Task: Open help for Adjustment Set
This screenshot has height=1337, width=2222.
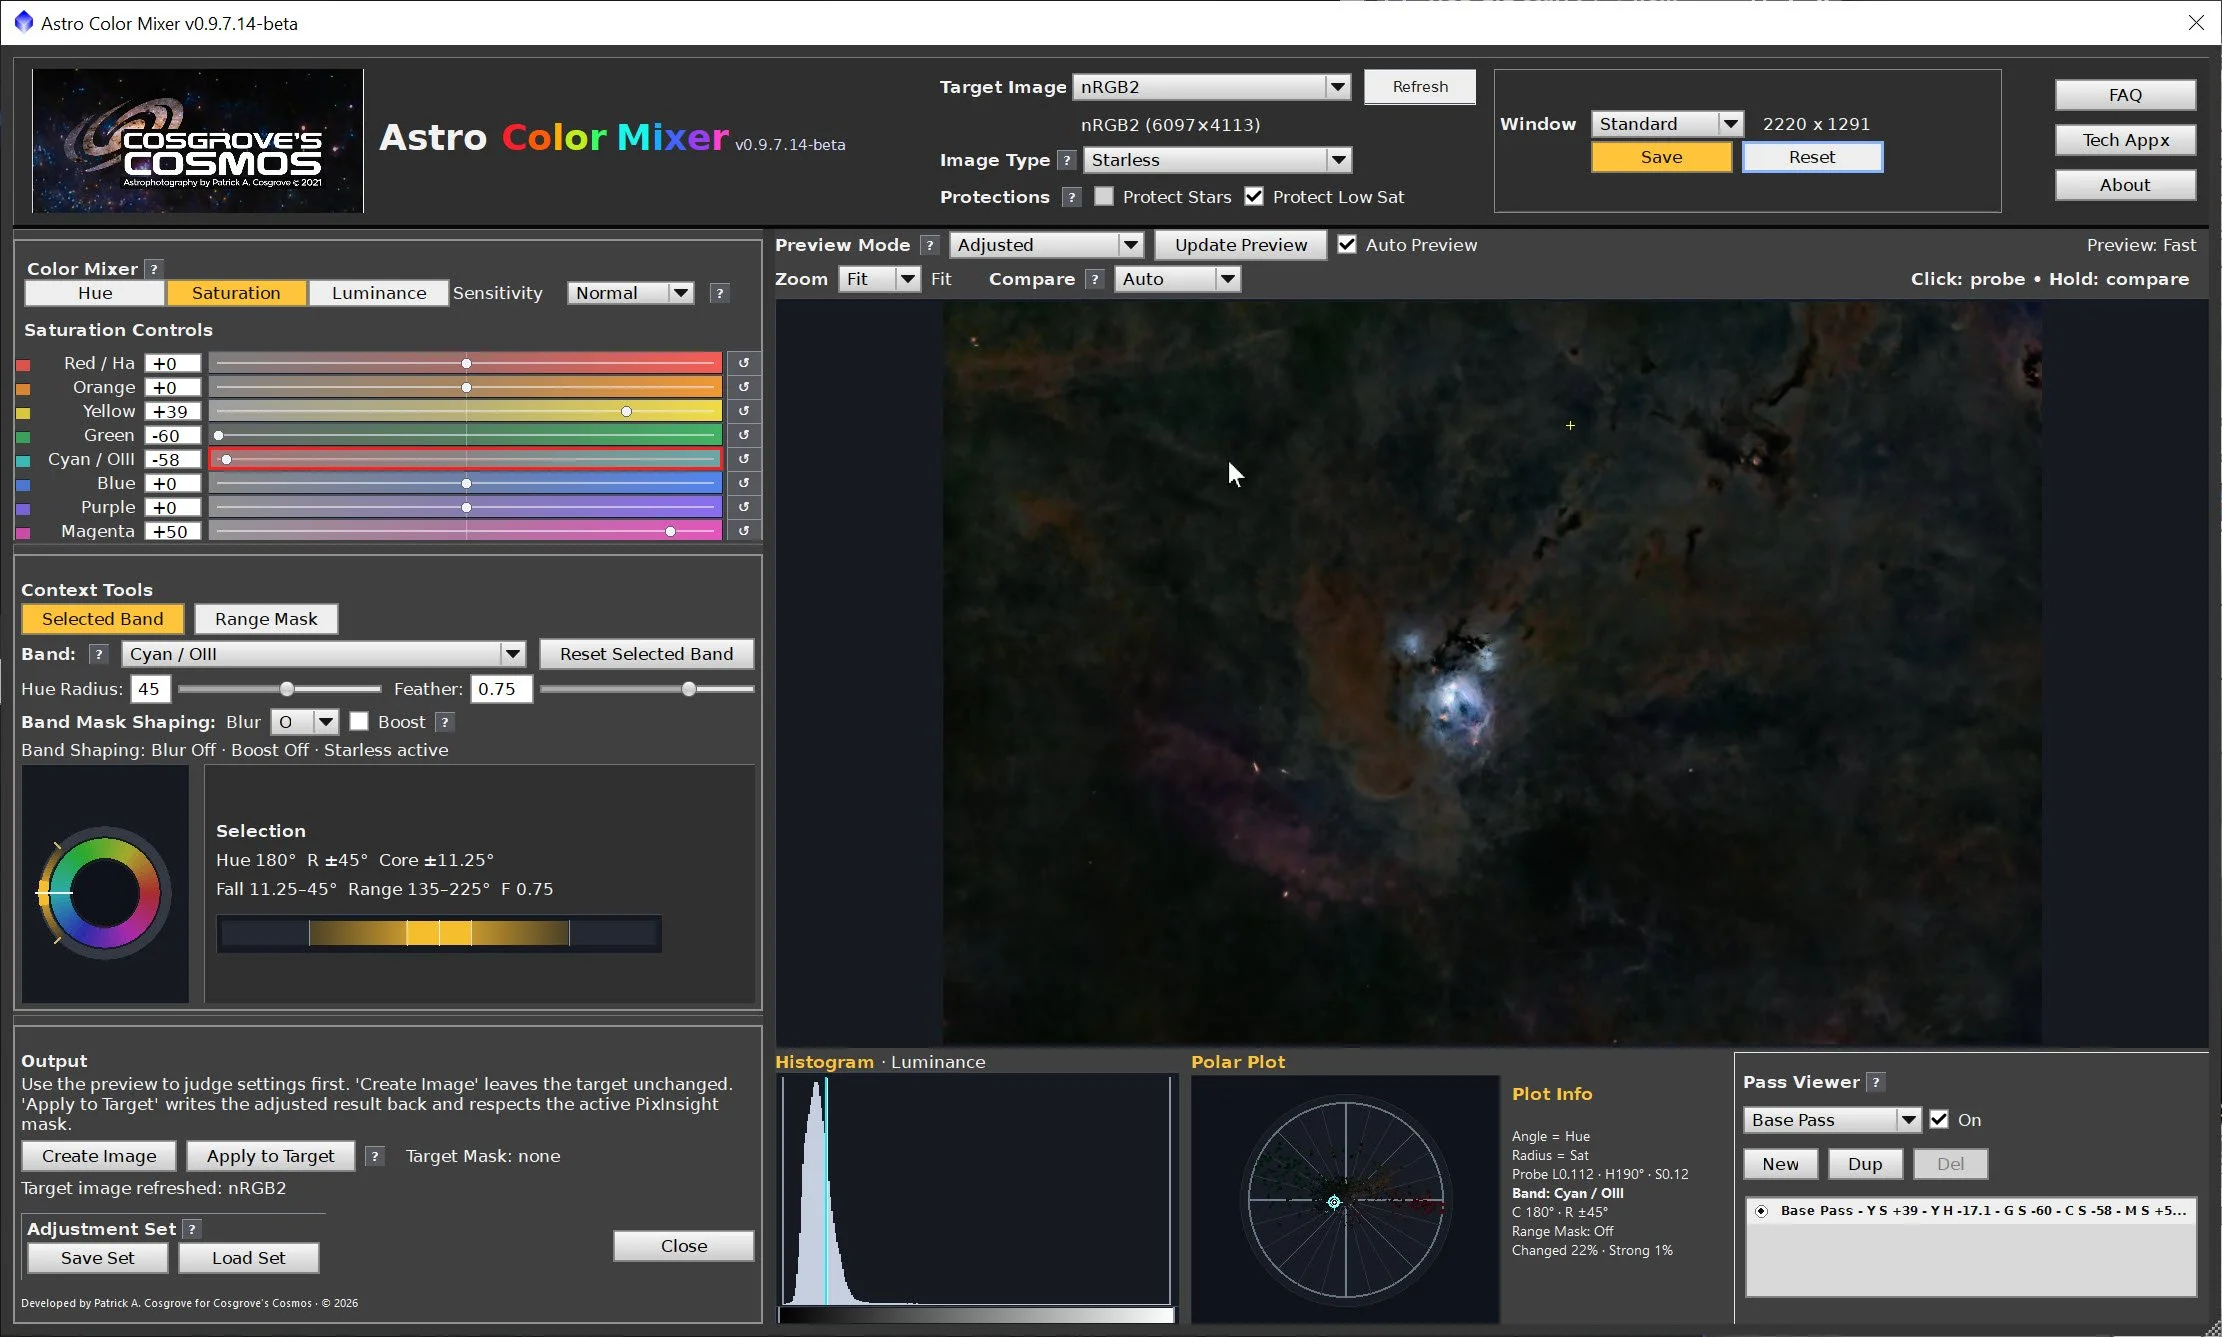Action: [192, 1229]
